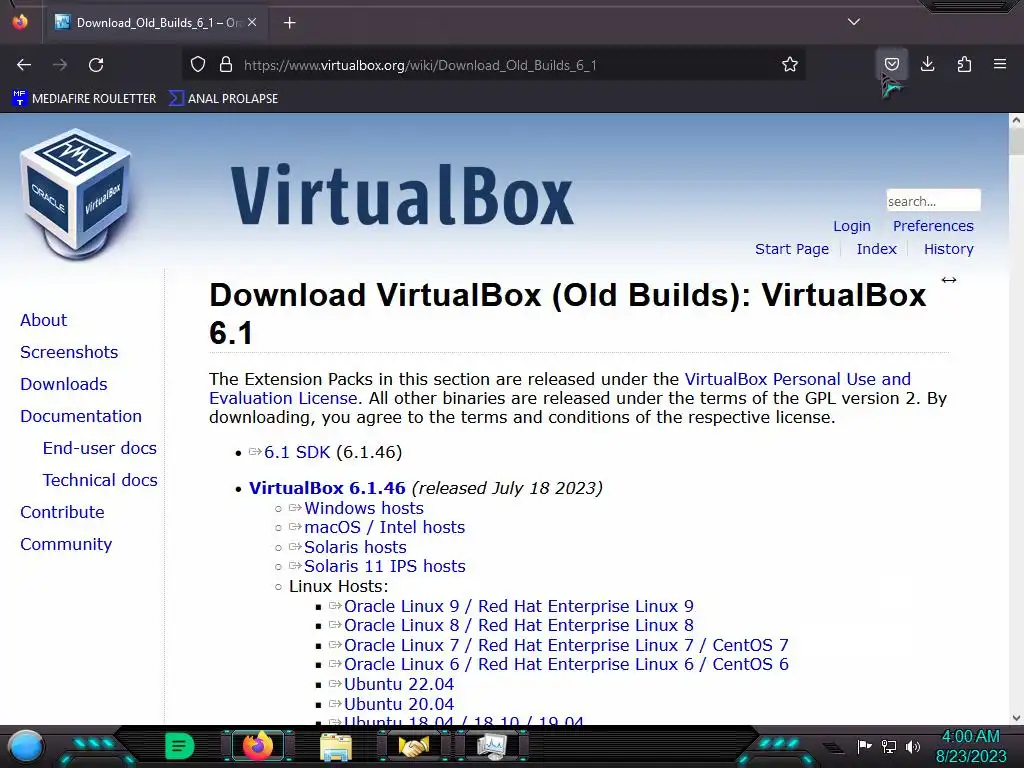This screenshot has height=768, width=1024.
Task: Download Oracle Linux 9 / RHEL 9 build
Action: pyautogui.click(x=519, y=606)
